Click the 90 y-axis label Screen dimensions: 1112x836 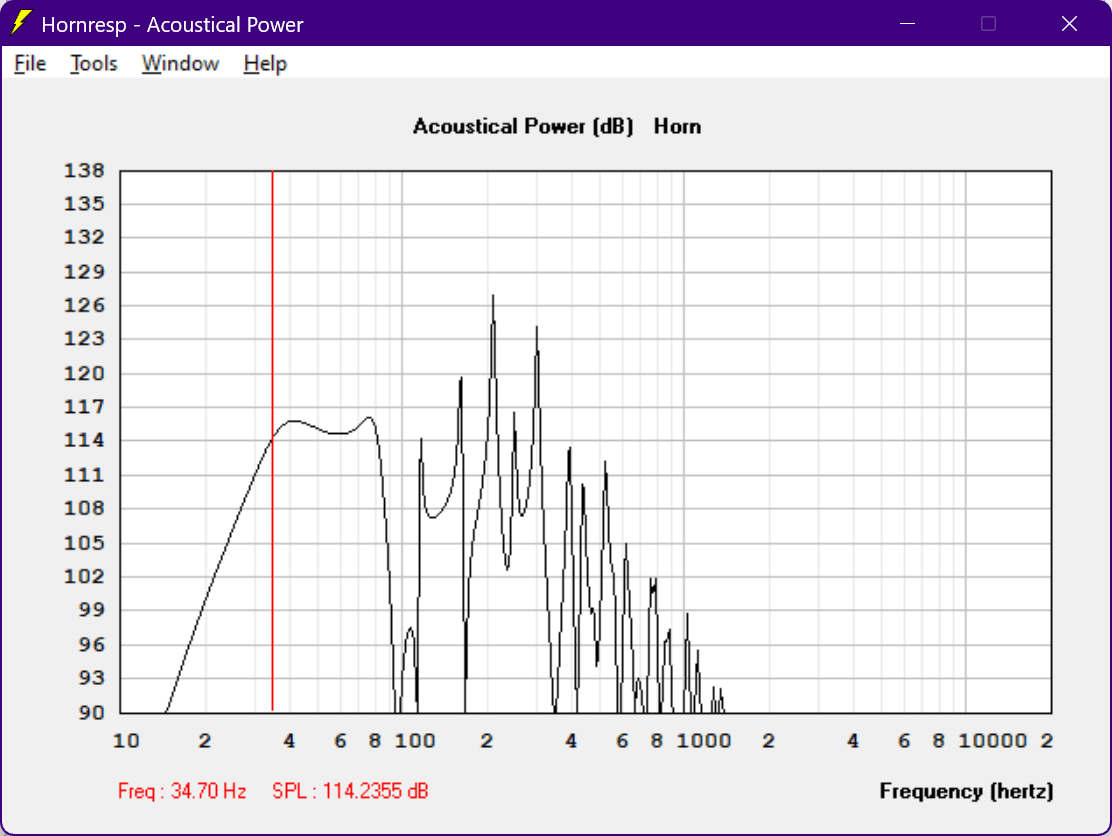pyautogui.click(x=91, y=712)
